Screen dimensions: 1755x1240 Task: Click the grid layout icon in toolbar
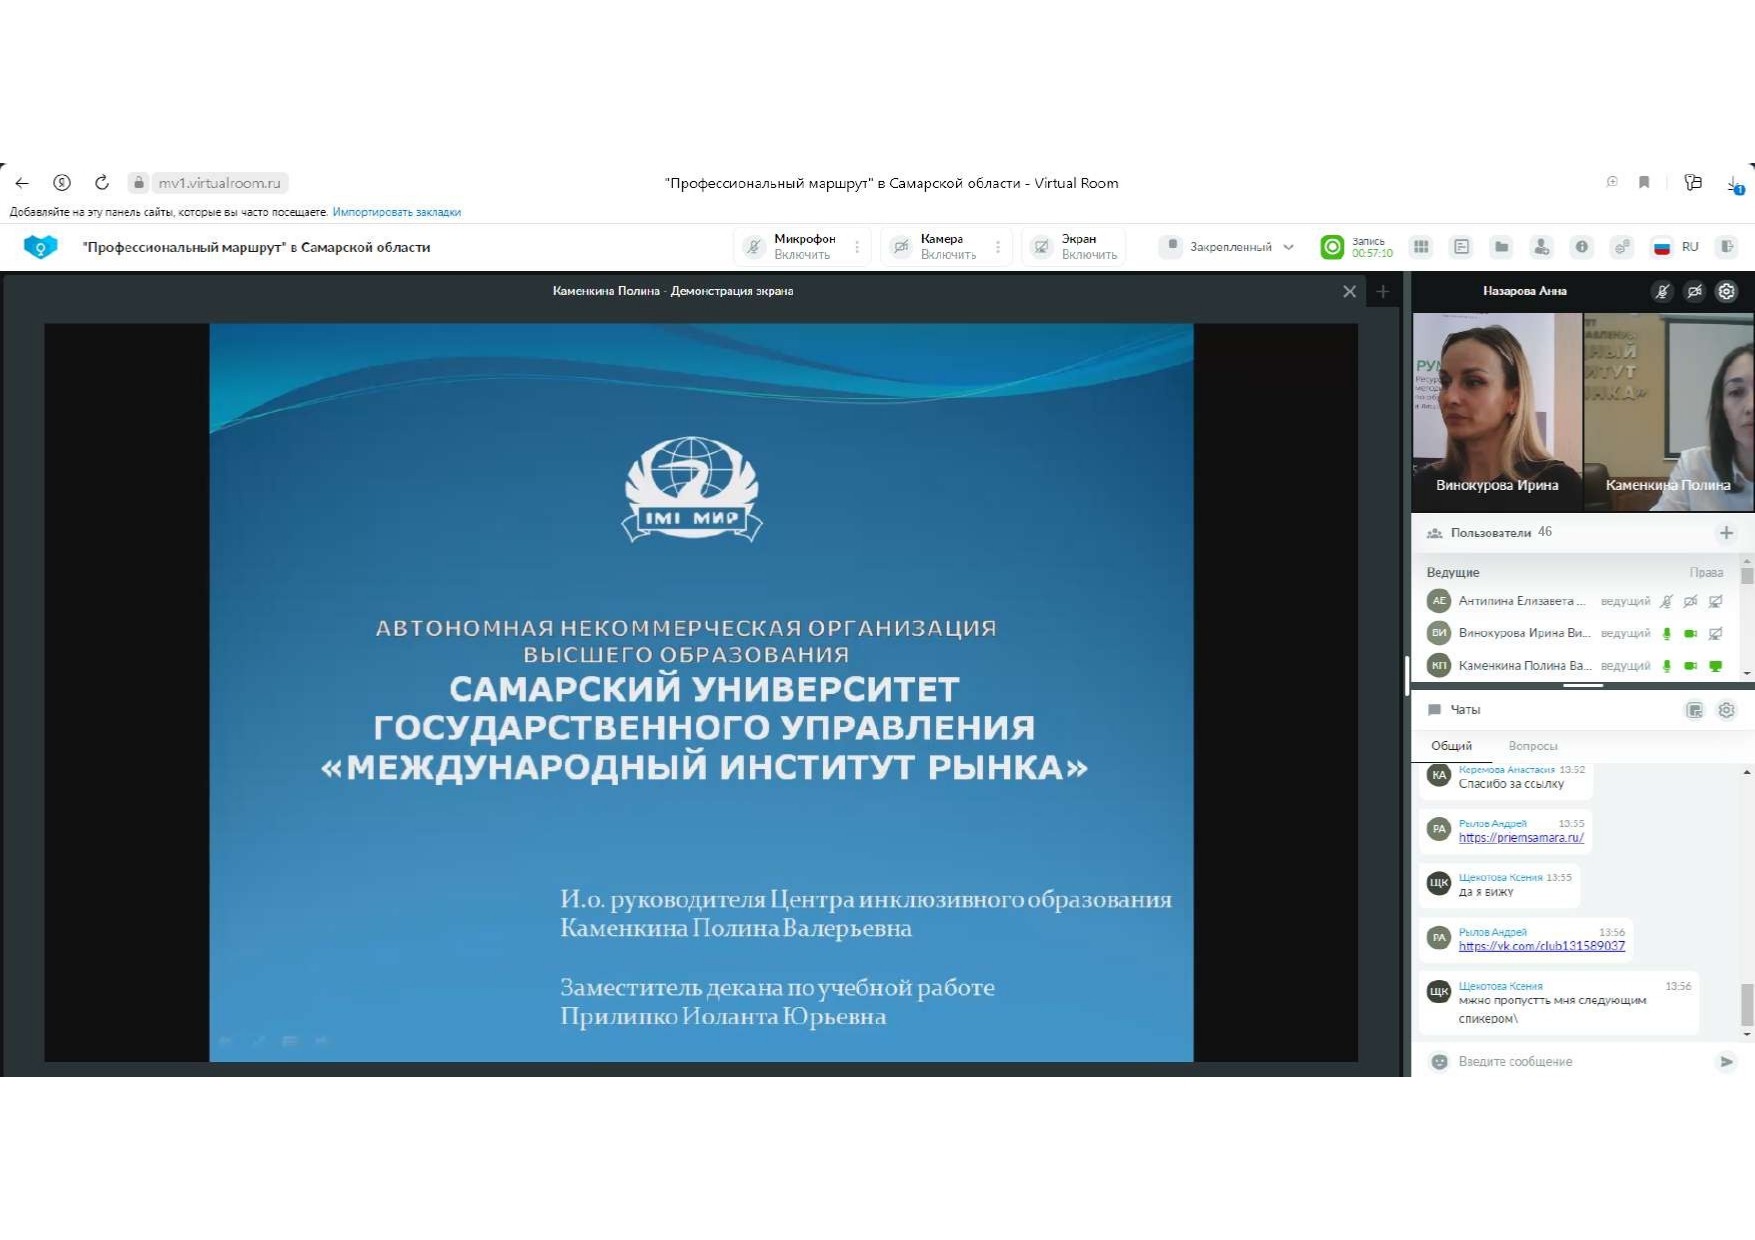[1421, 247]
